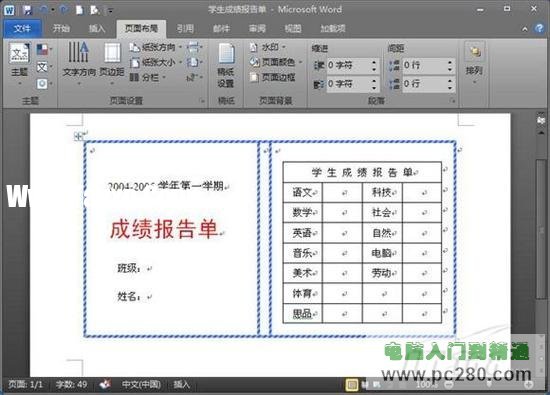Click the proofing errors status bar icon

(105, 384)
